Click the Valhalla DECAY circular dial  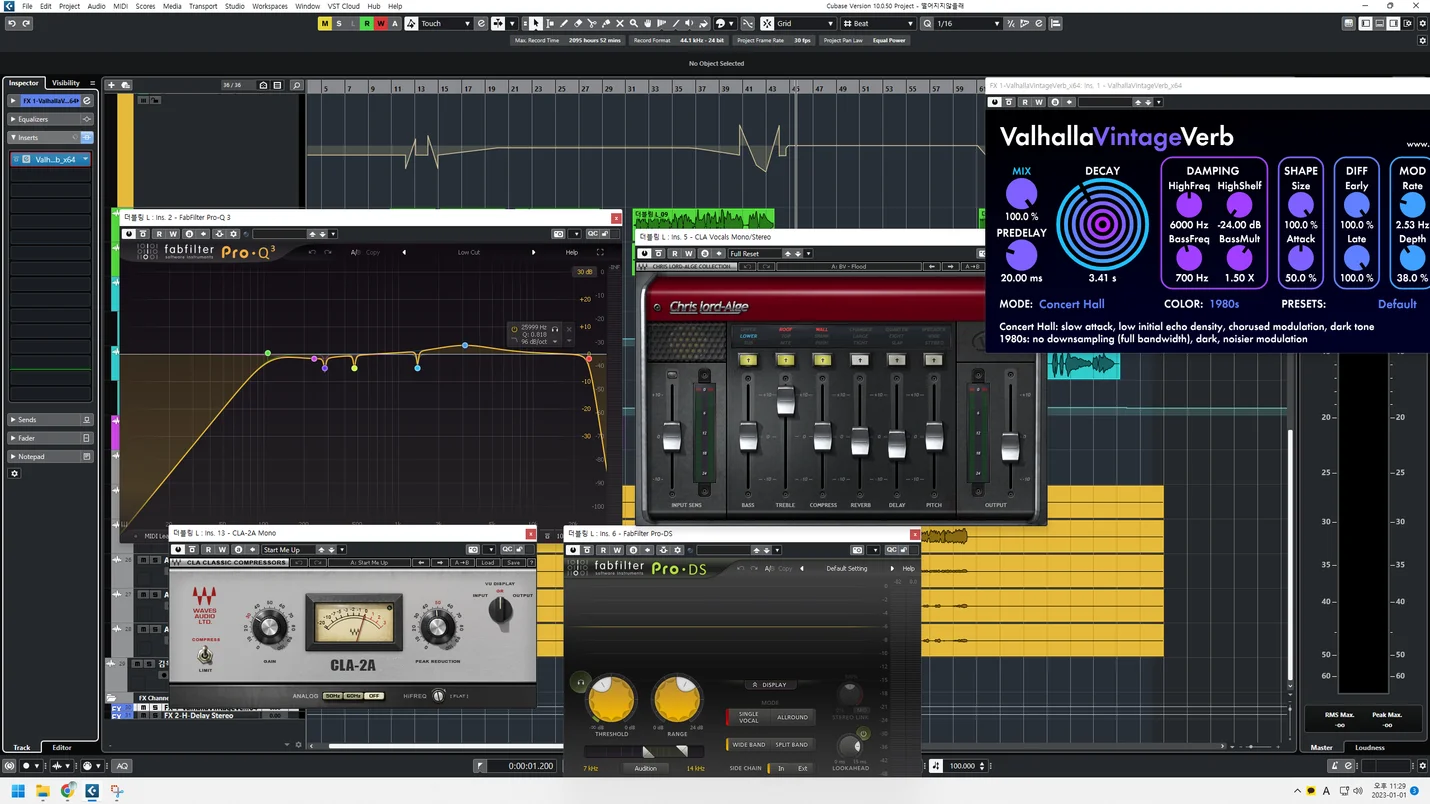pos(1103,224)
